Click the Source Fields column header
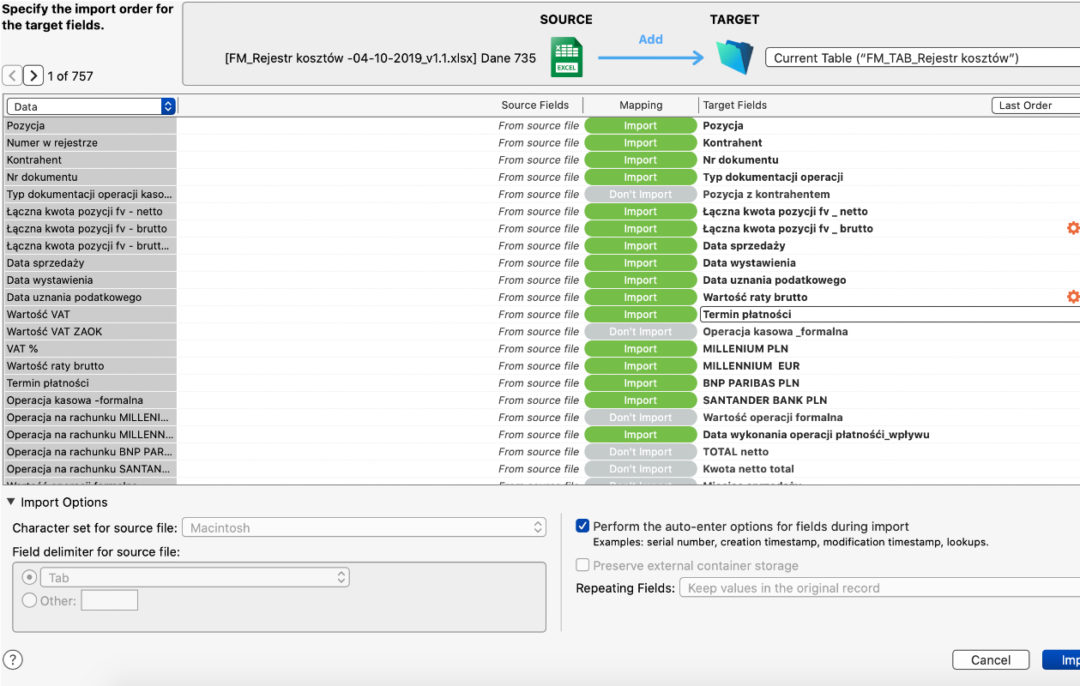The width and height of the screenshot is (1080, 686). coord(534,105)
